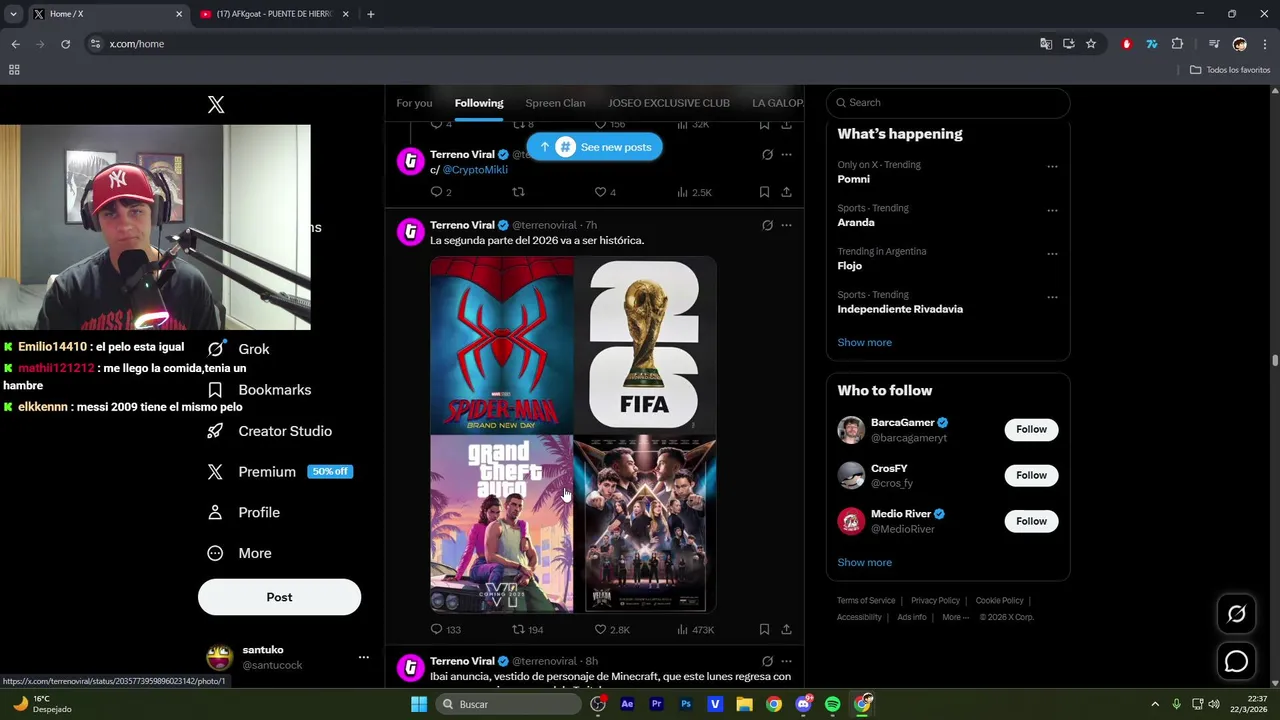
Task: Open Chrome media control icon
Action: tap(1213, 44)
